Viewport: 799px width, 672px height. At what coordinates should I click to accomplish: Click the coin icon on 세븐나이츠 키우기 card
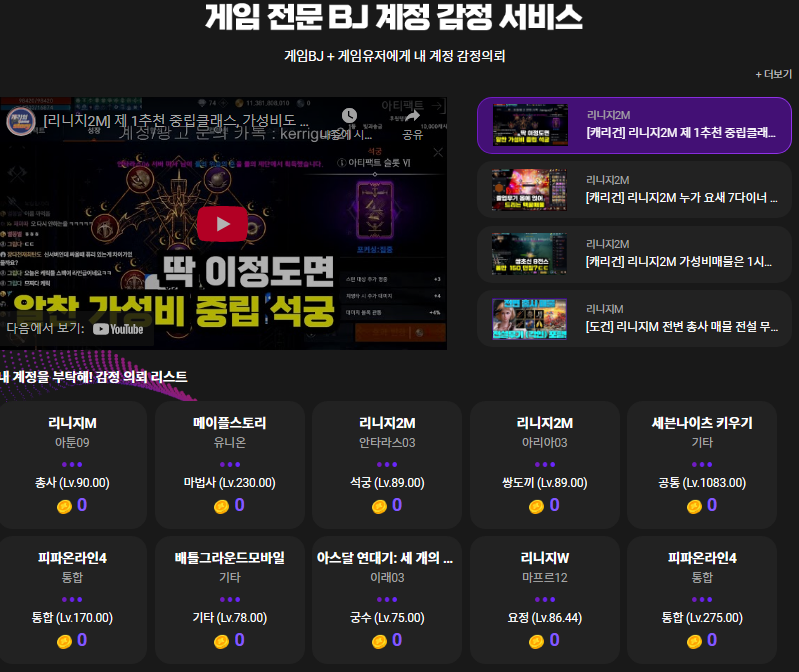[x=695, y=507]
